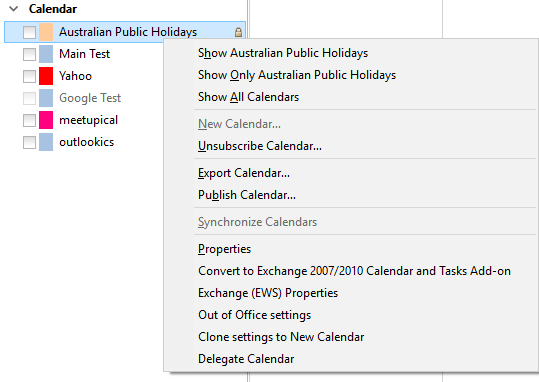Viewport: 539px width, 382px height.
Task: Open Properties from the context menu
Action: click(x=224, y=249)
